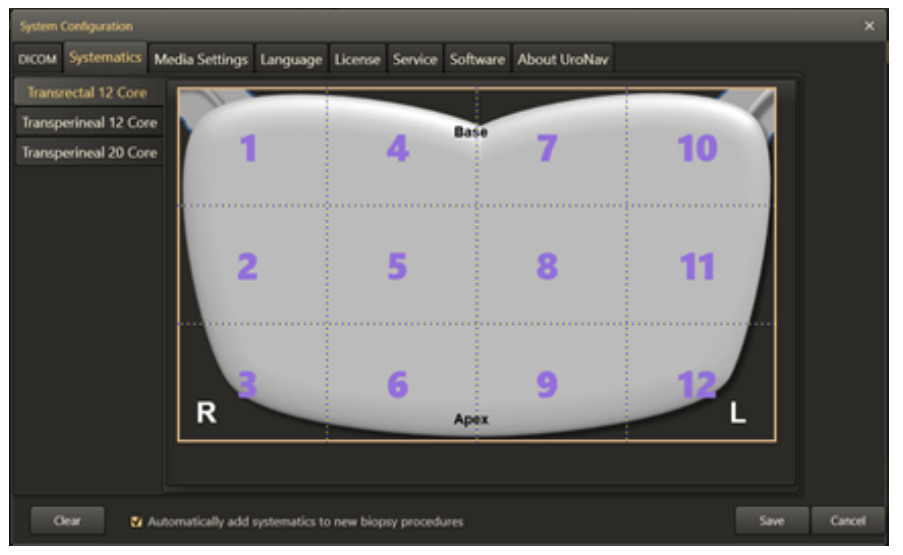The image size is (903, 555).
Task: Select biopsy core 6 on prostate map
Action: click(397, 385)
